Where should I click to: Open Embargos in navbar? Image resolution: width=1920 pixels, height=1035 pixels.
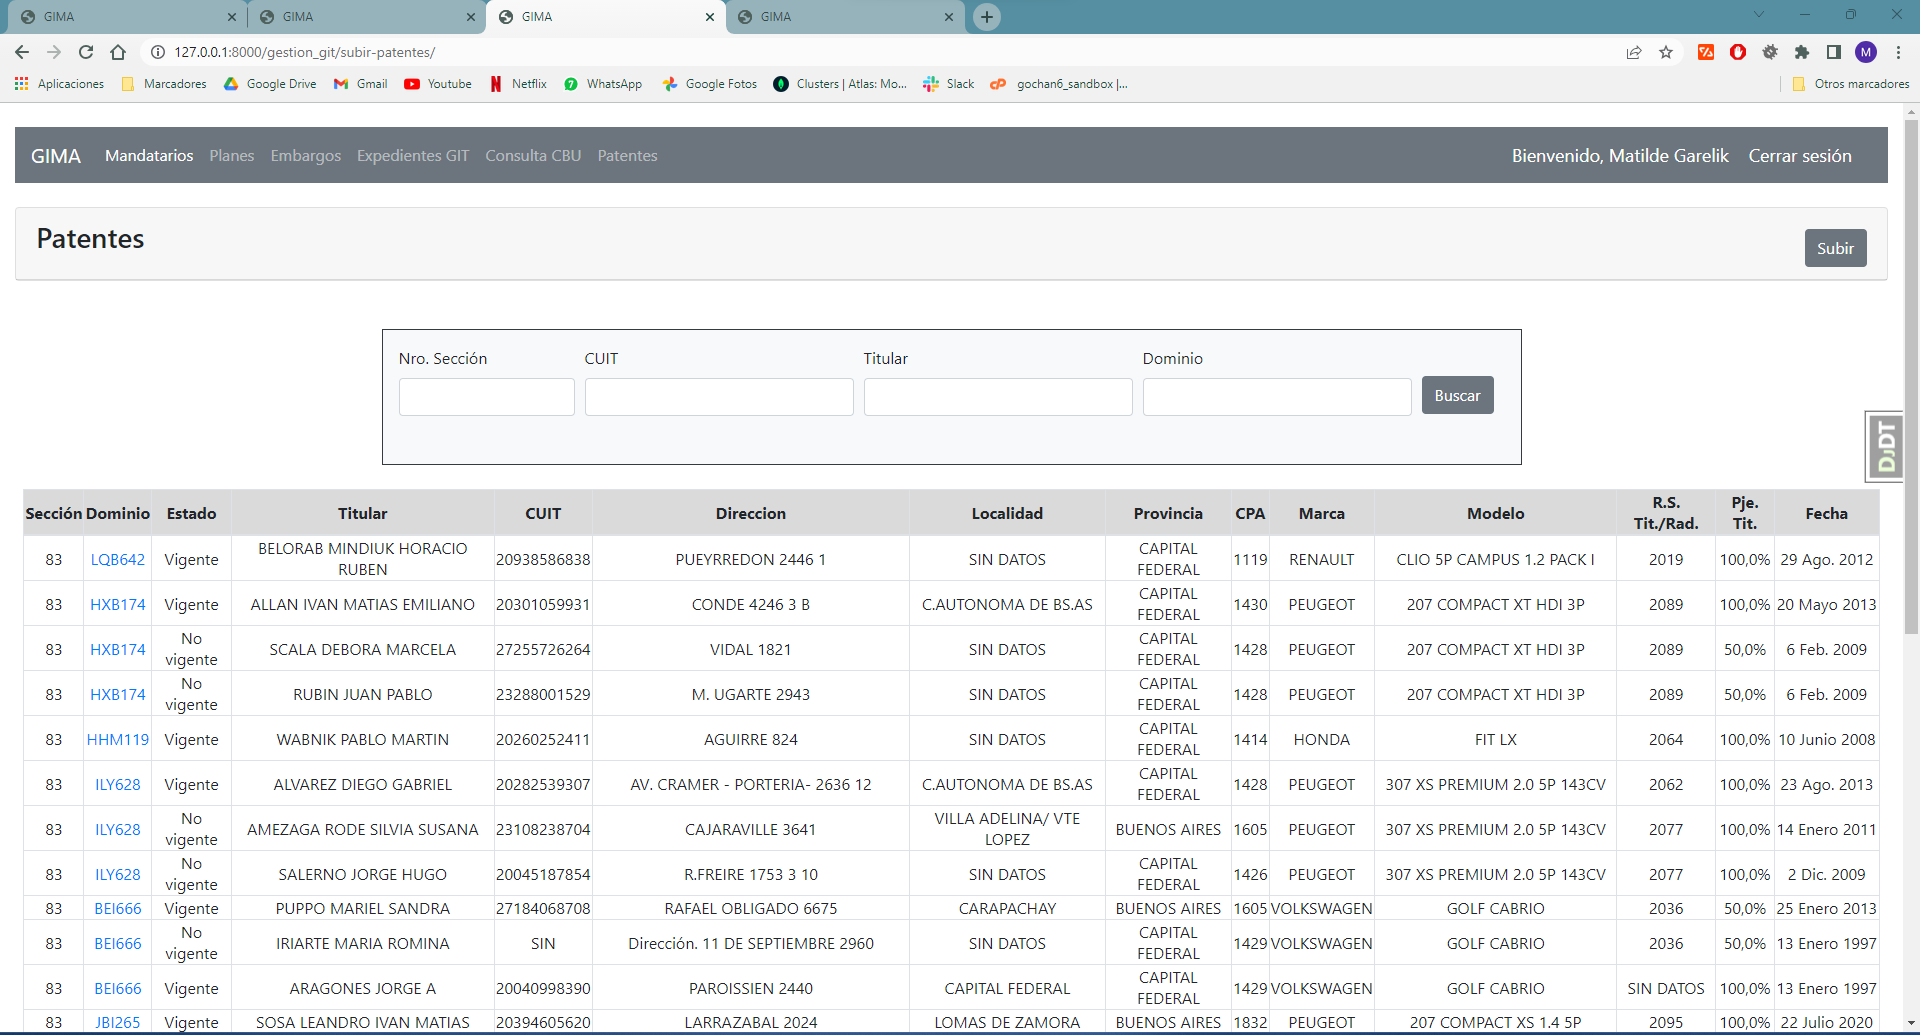[x=306, y=156]
